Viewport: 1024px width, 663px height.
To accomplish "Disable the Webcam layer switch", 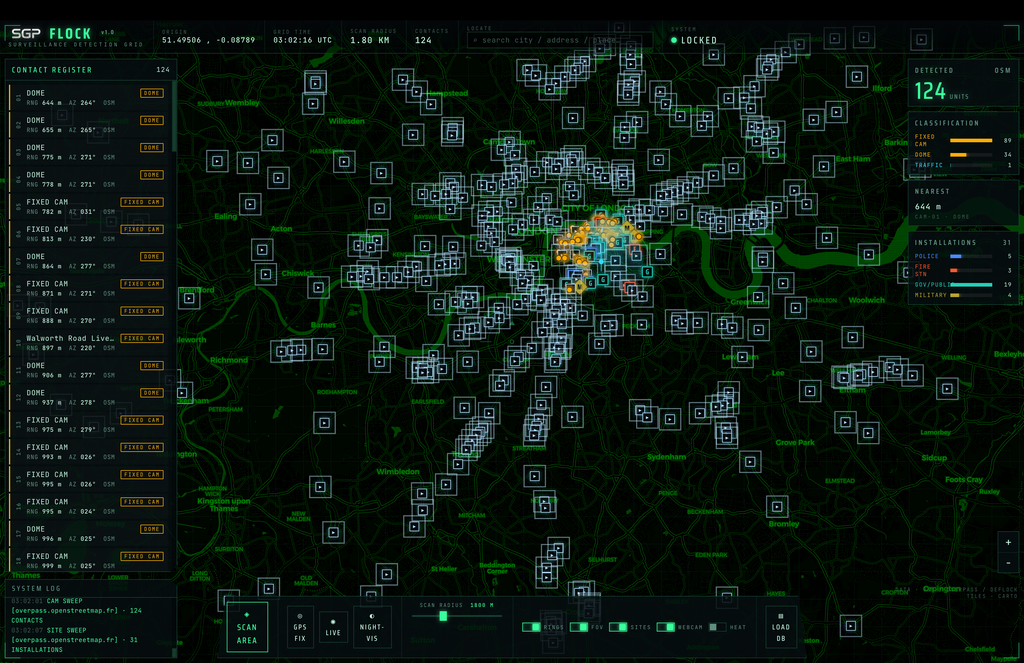I will [x=665, y=627].
